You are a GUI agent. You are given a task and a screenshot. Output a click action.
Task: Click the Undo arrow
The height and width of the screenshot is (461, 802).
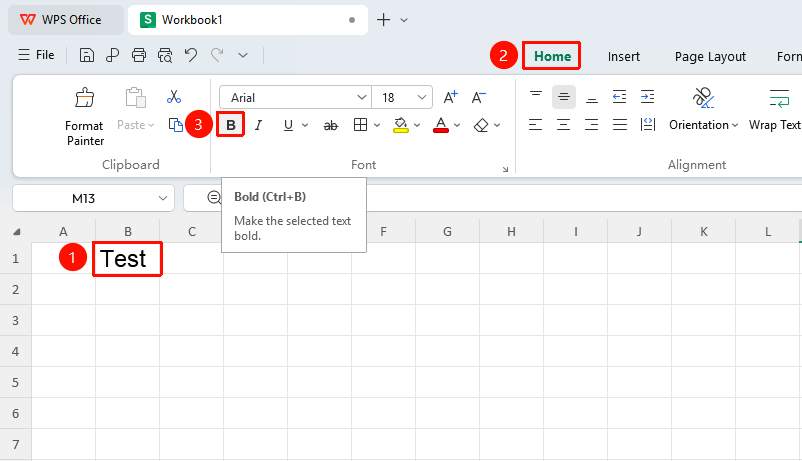(191, 55)
